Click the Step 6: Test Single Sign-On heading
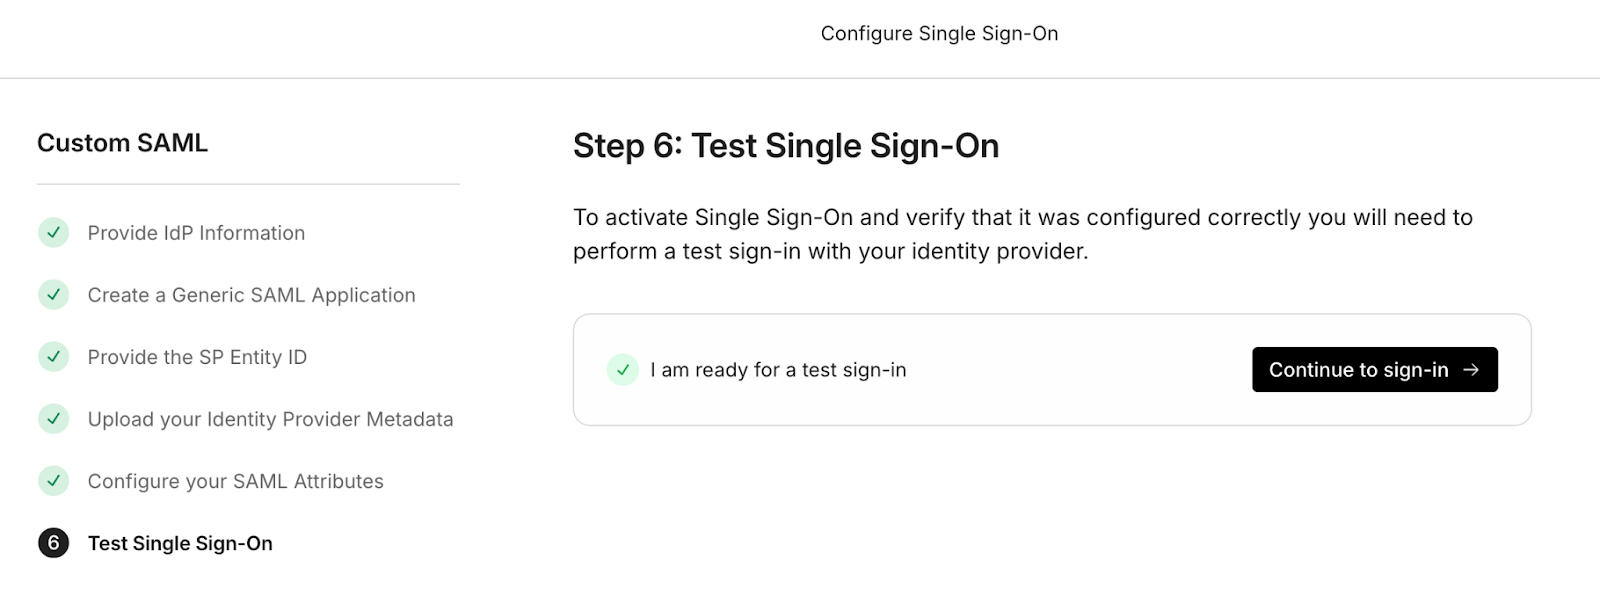This screenshot has height=607, width=1600. pos(786,146)
